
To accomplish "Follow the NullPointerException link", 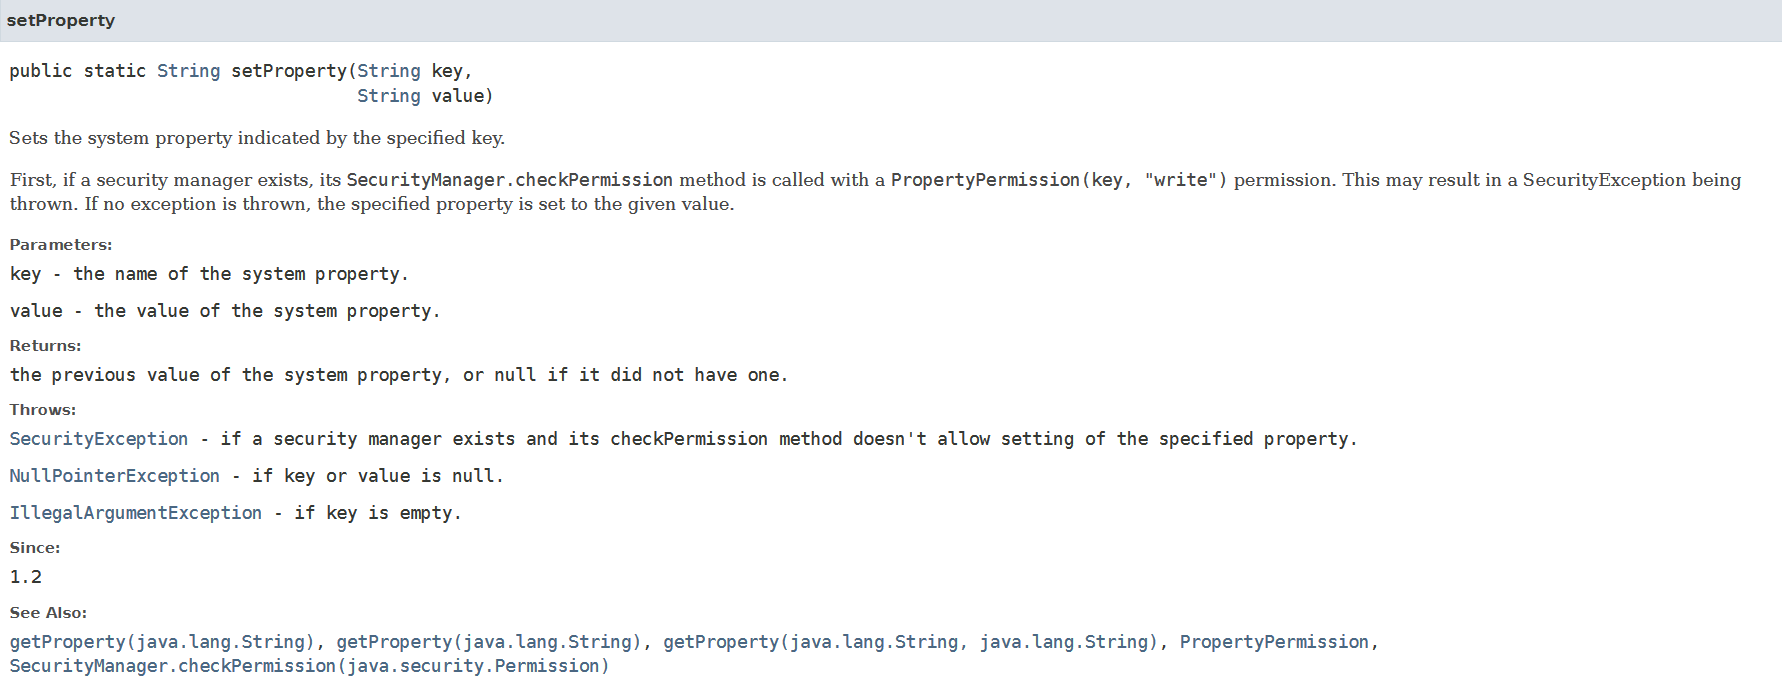I will coord(115,476).
